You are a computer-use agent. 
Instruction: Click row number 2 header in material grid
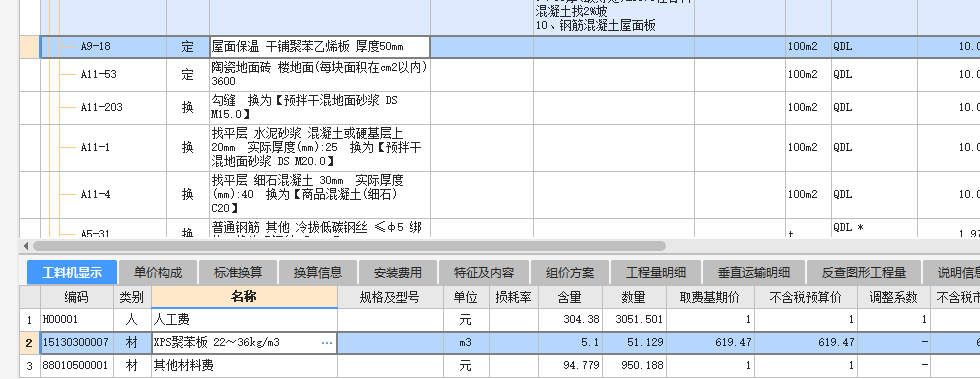pyautogui.click(x=30, y=343)
